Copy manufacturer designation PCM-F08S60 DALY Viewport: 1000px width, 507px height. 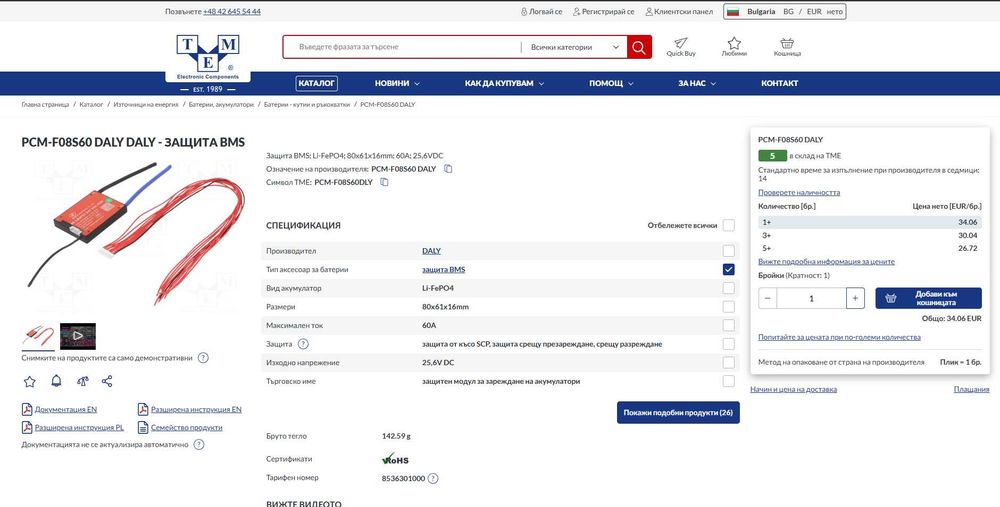448,169
